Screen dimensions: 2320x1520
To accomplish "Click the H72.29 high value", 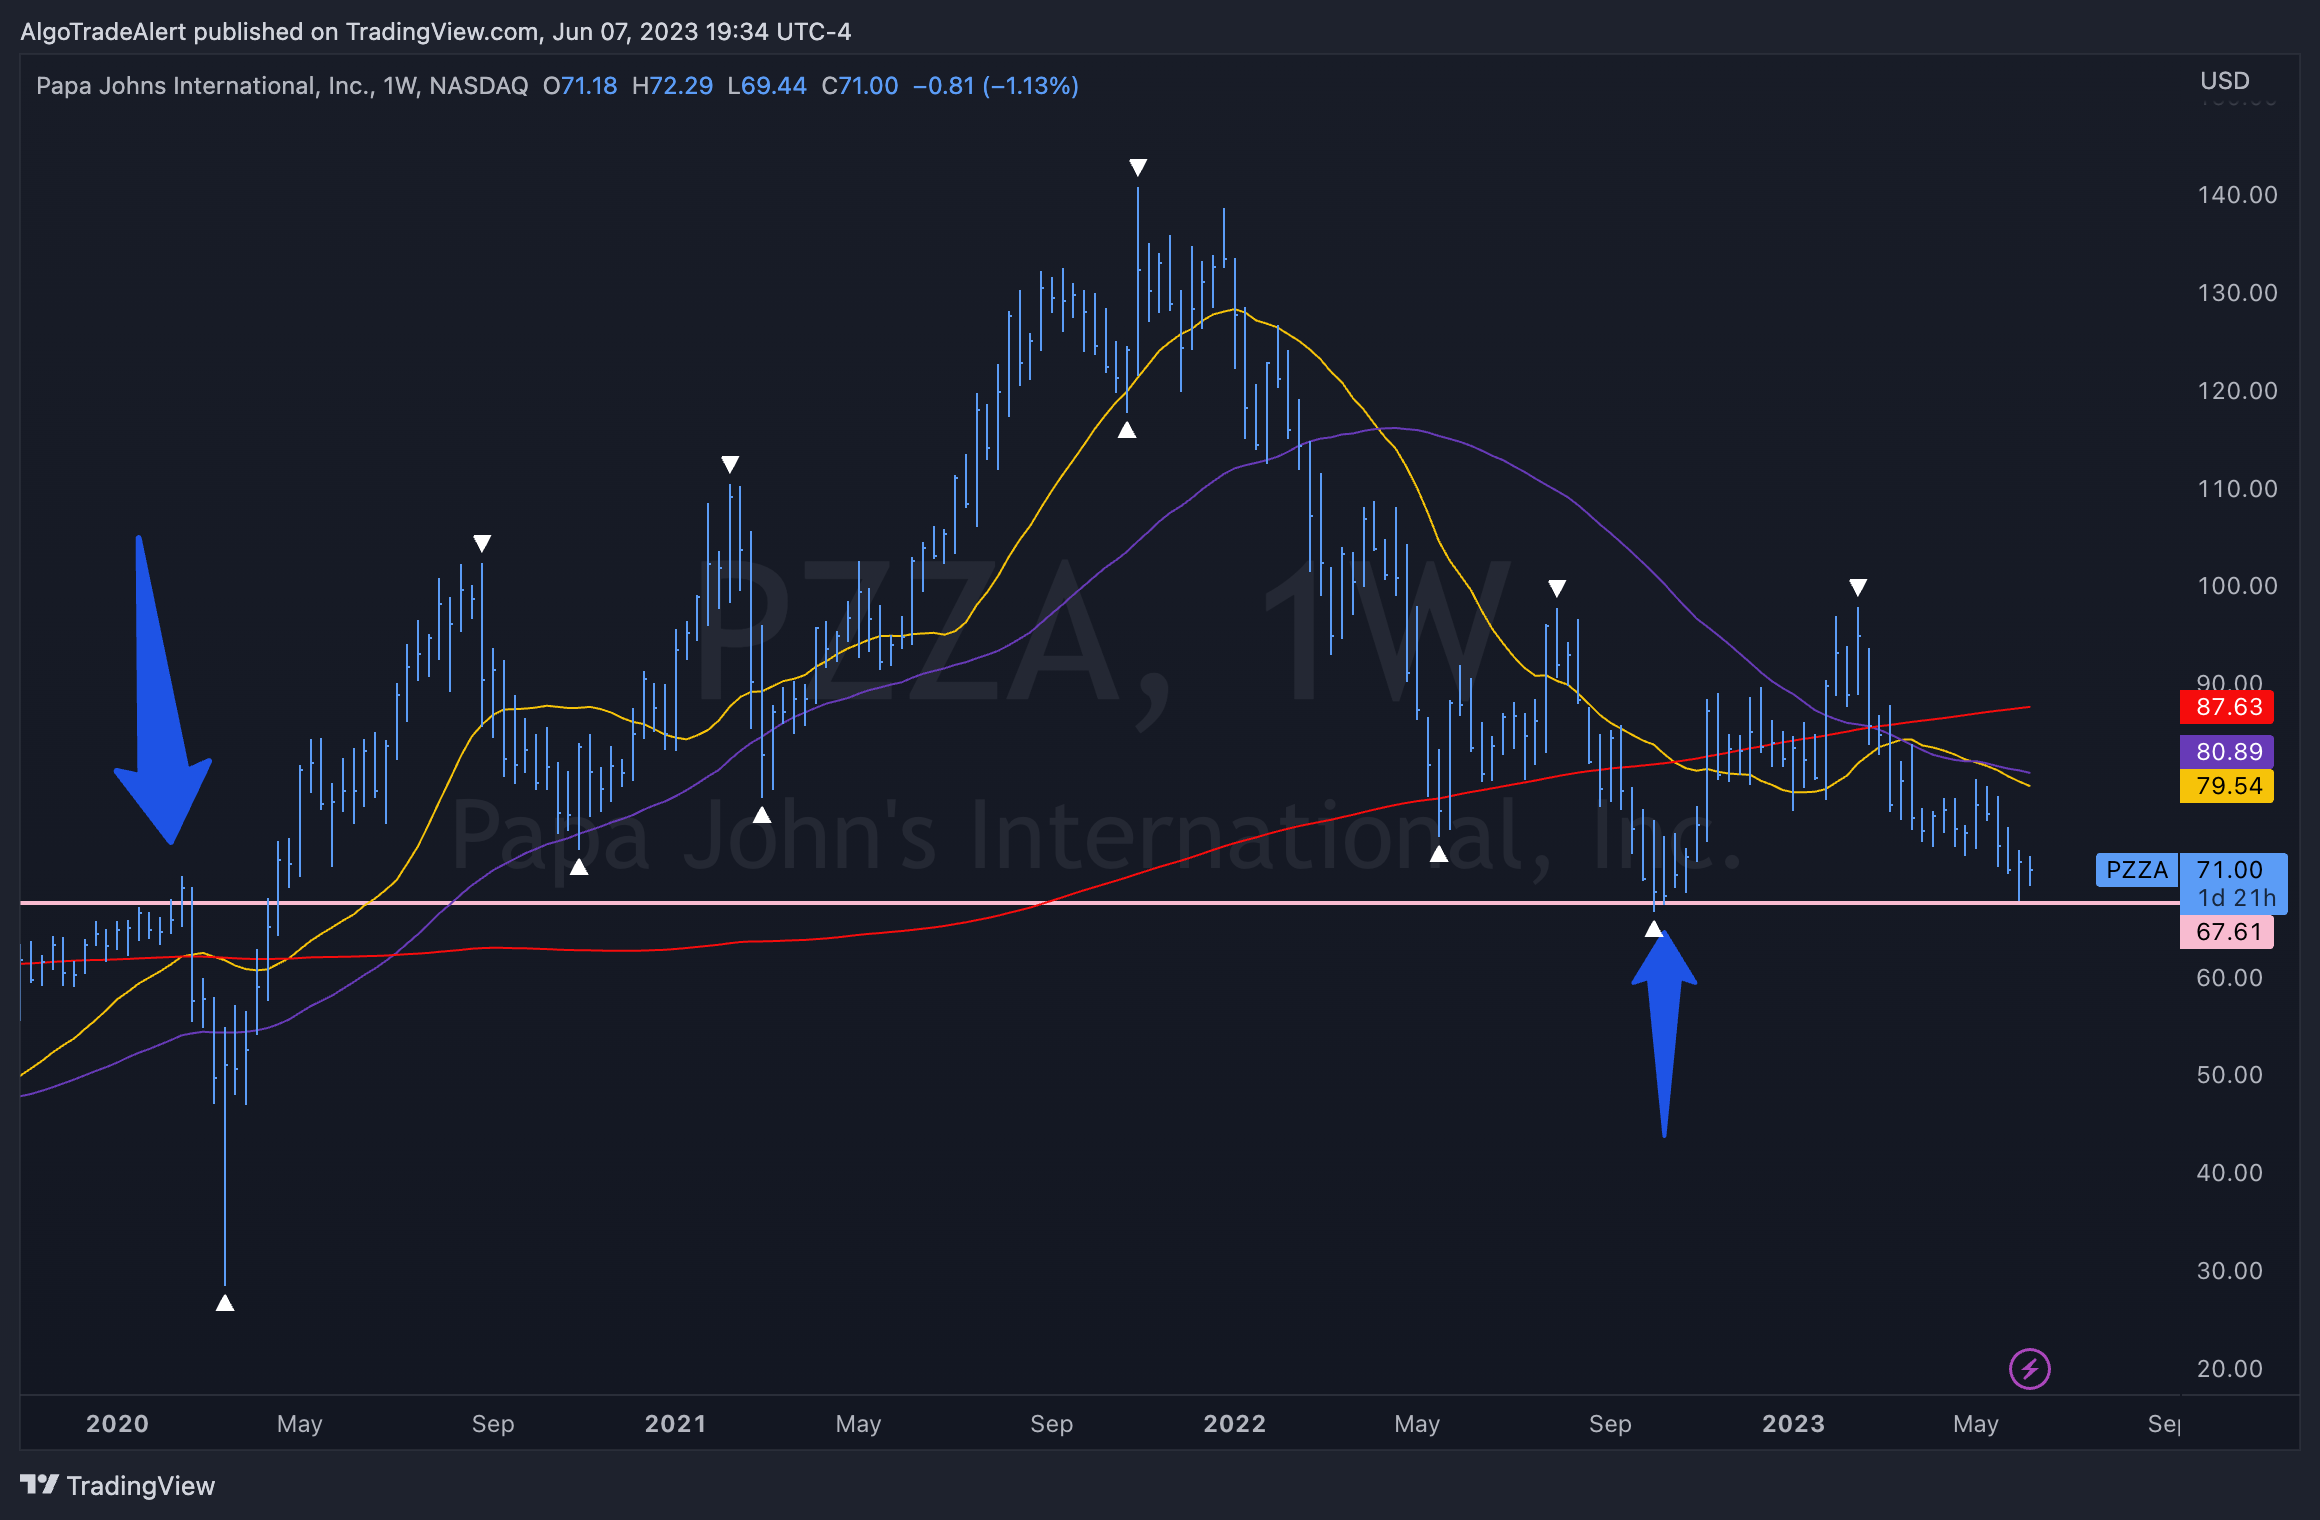I will tap(672, 86).
